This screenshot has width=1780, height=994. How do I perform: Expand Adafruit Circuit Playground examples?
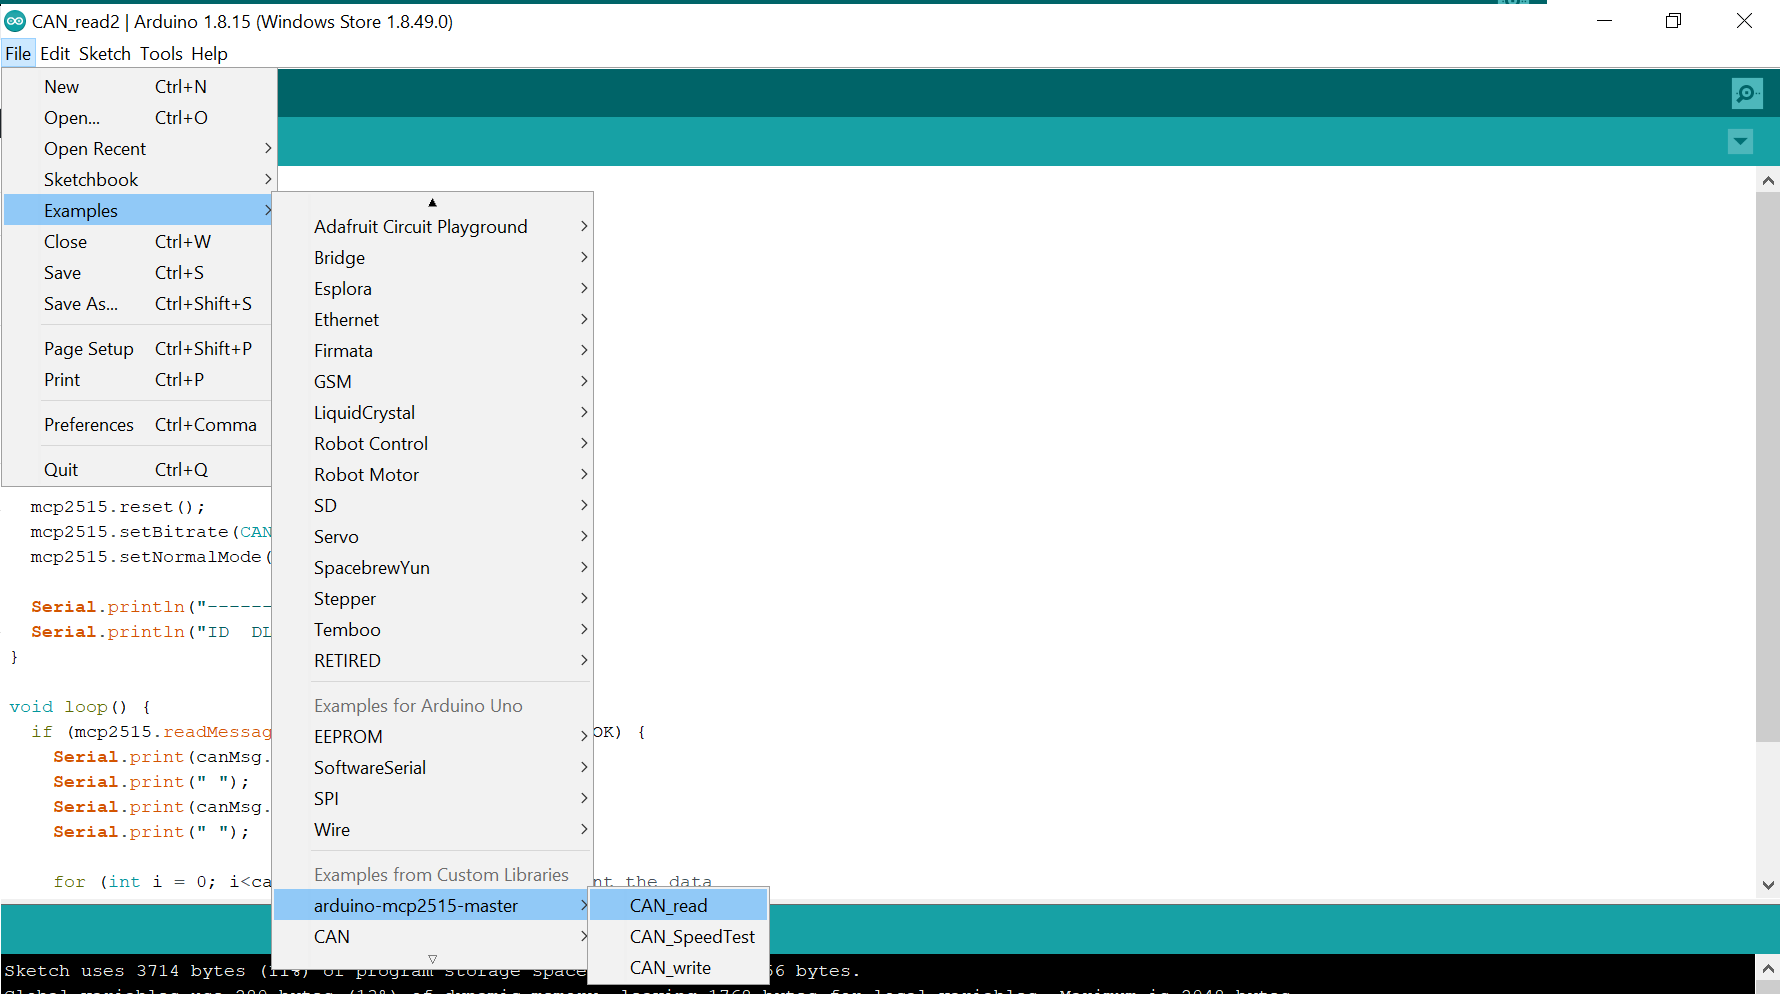coord(433,227)
